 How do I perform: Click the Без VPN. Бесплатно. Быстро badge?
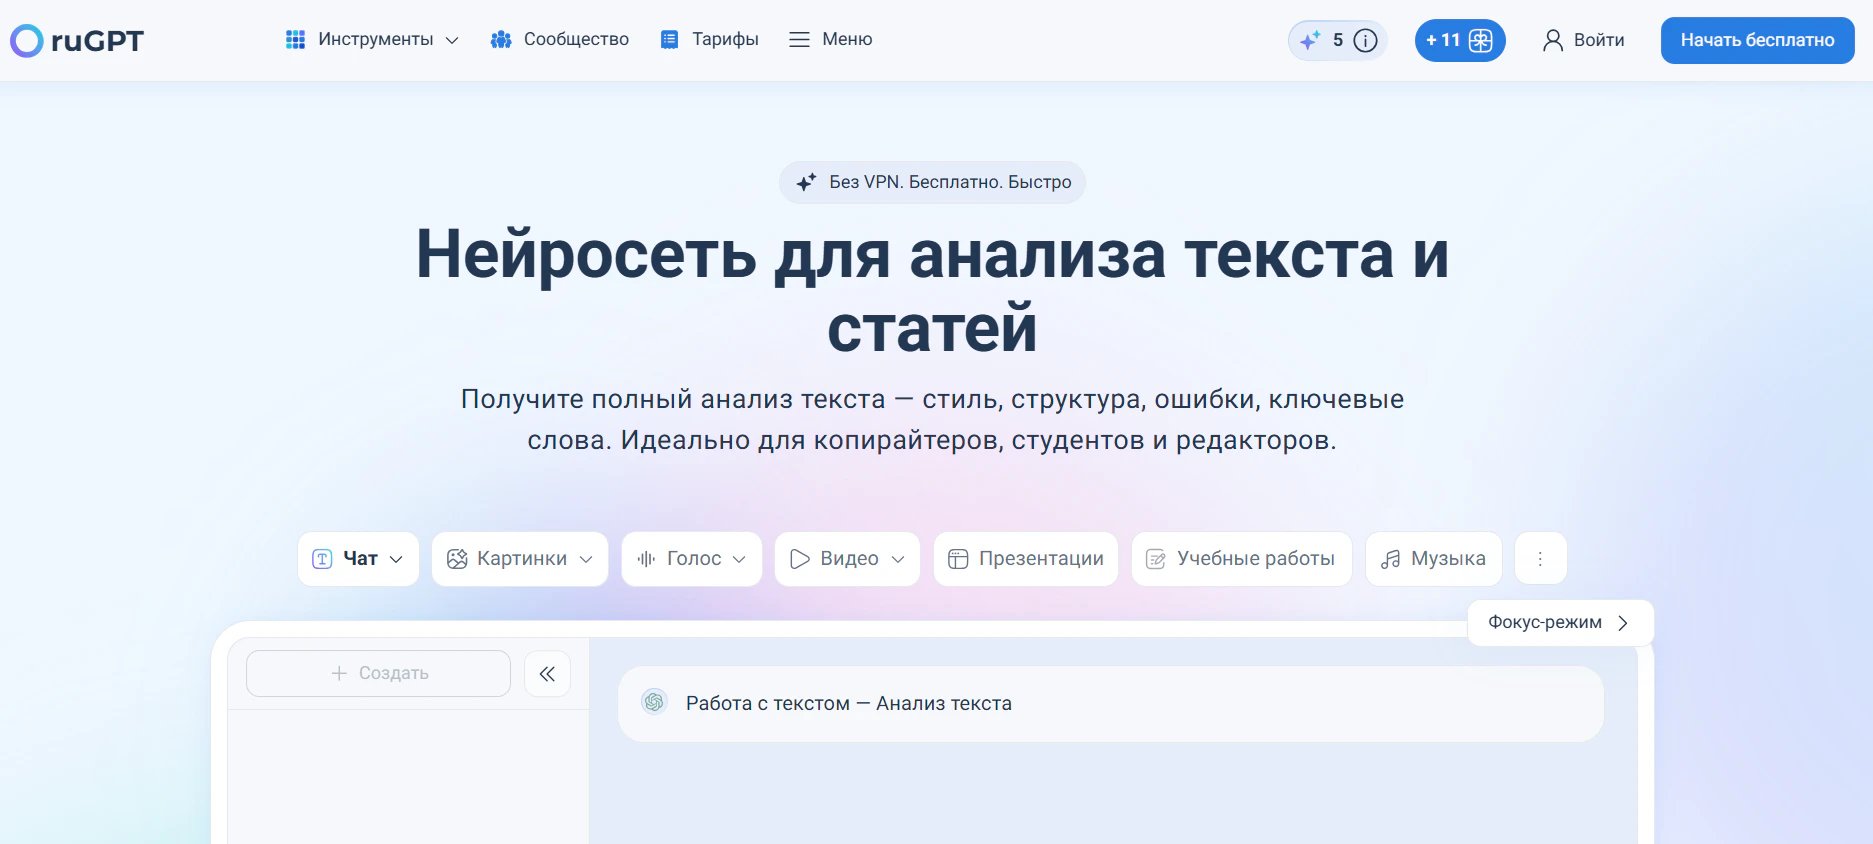(932, 182)
